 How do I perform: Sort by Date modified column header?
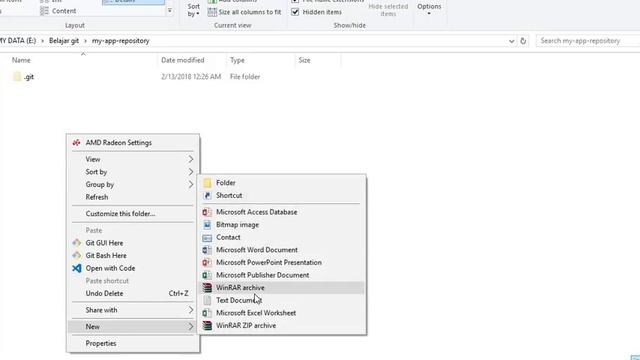pos(182,60)
